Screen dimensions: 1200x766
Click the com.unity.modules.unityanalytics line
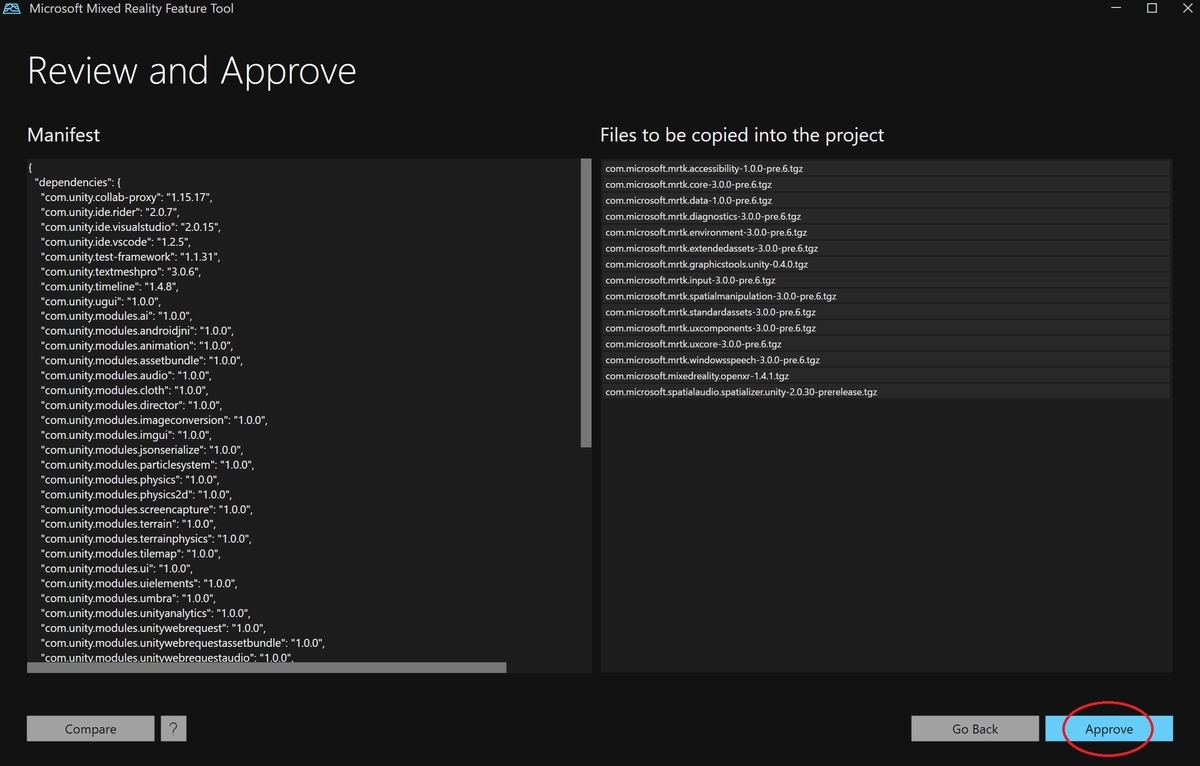(x=146, y=613)
